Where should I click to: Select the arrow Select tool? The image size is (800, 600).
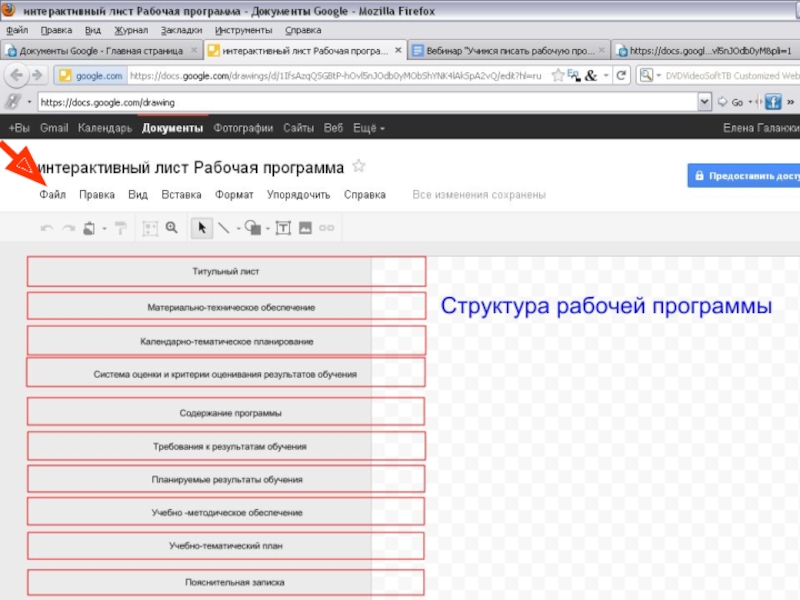(x=203, y=228)
